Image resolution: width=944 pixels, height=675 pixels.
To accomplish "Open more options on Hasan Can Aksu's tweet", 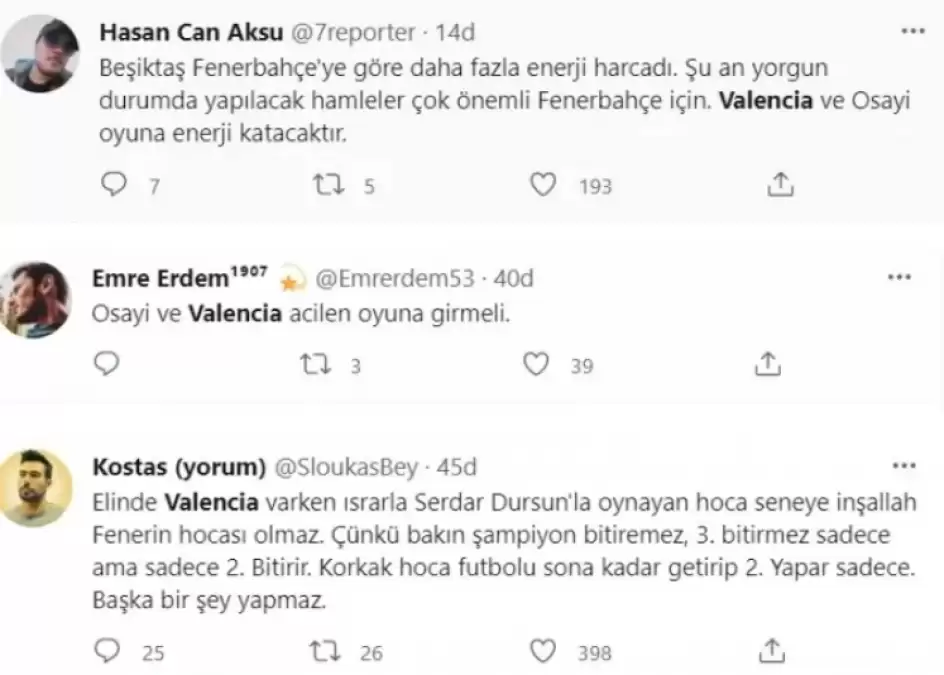I will [913, 32].
